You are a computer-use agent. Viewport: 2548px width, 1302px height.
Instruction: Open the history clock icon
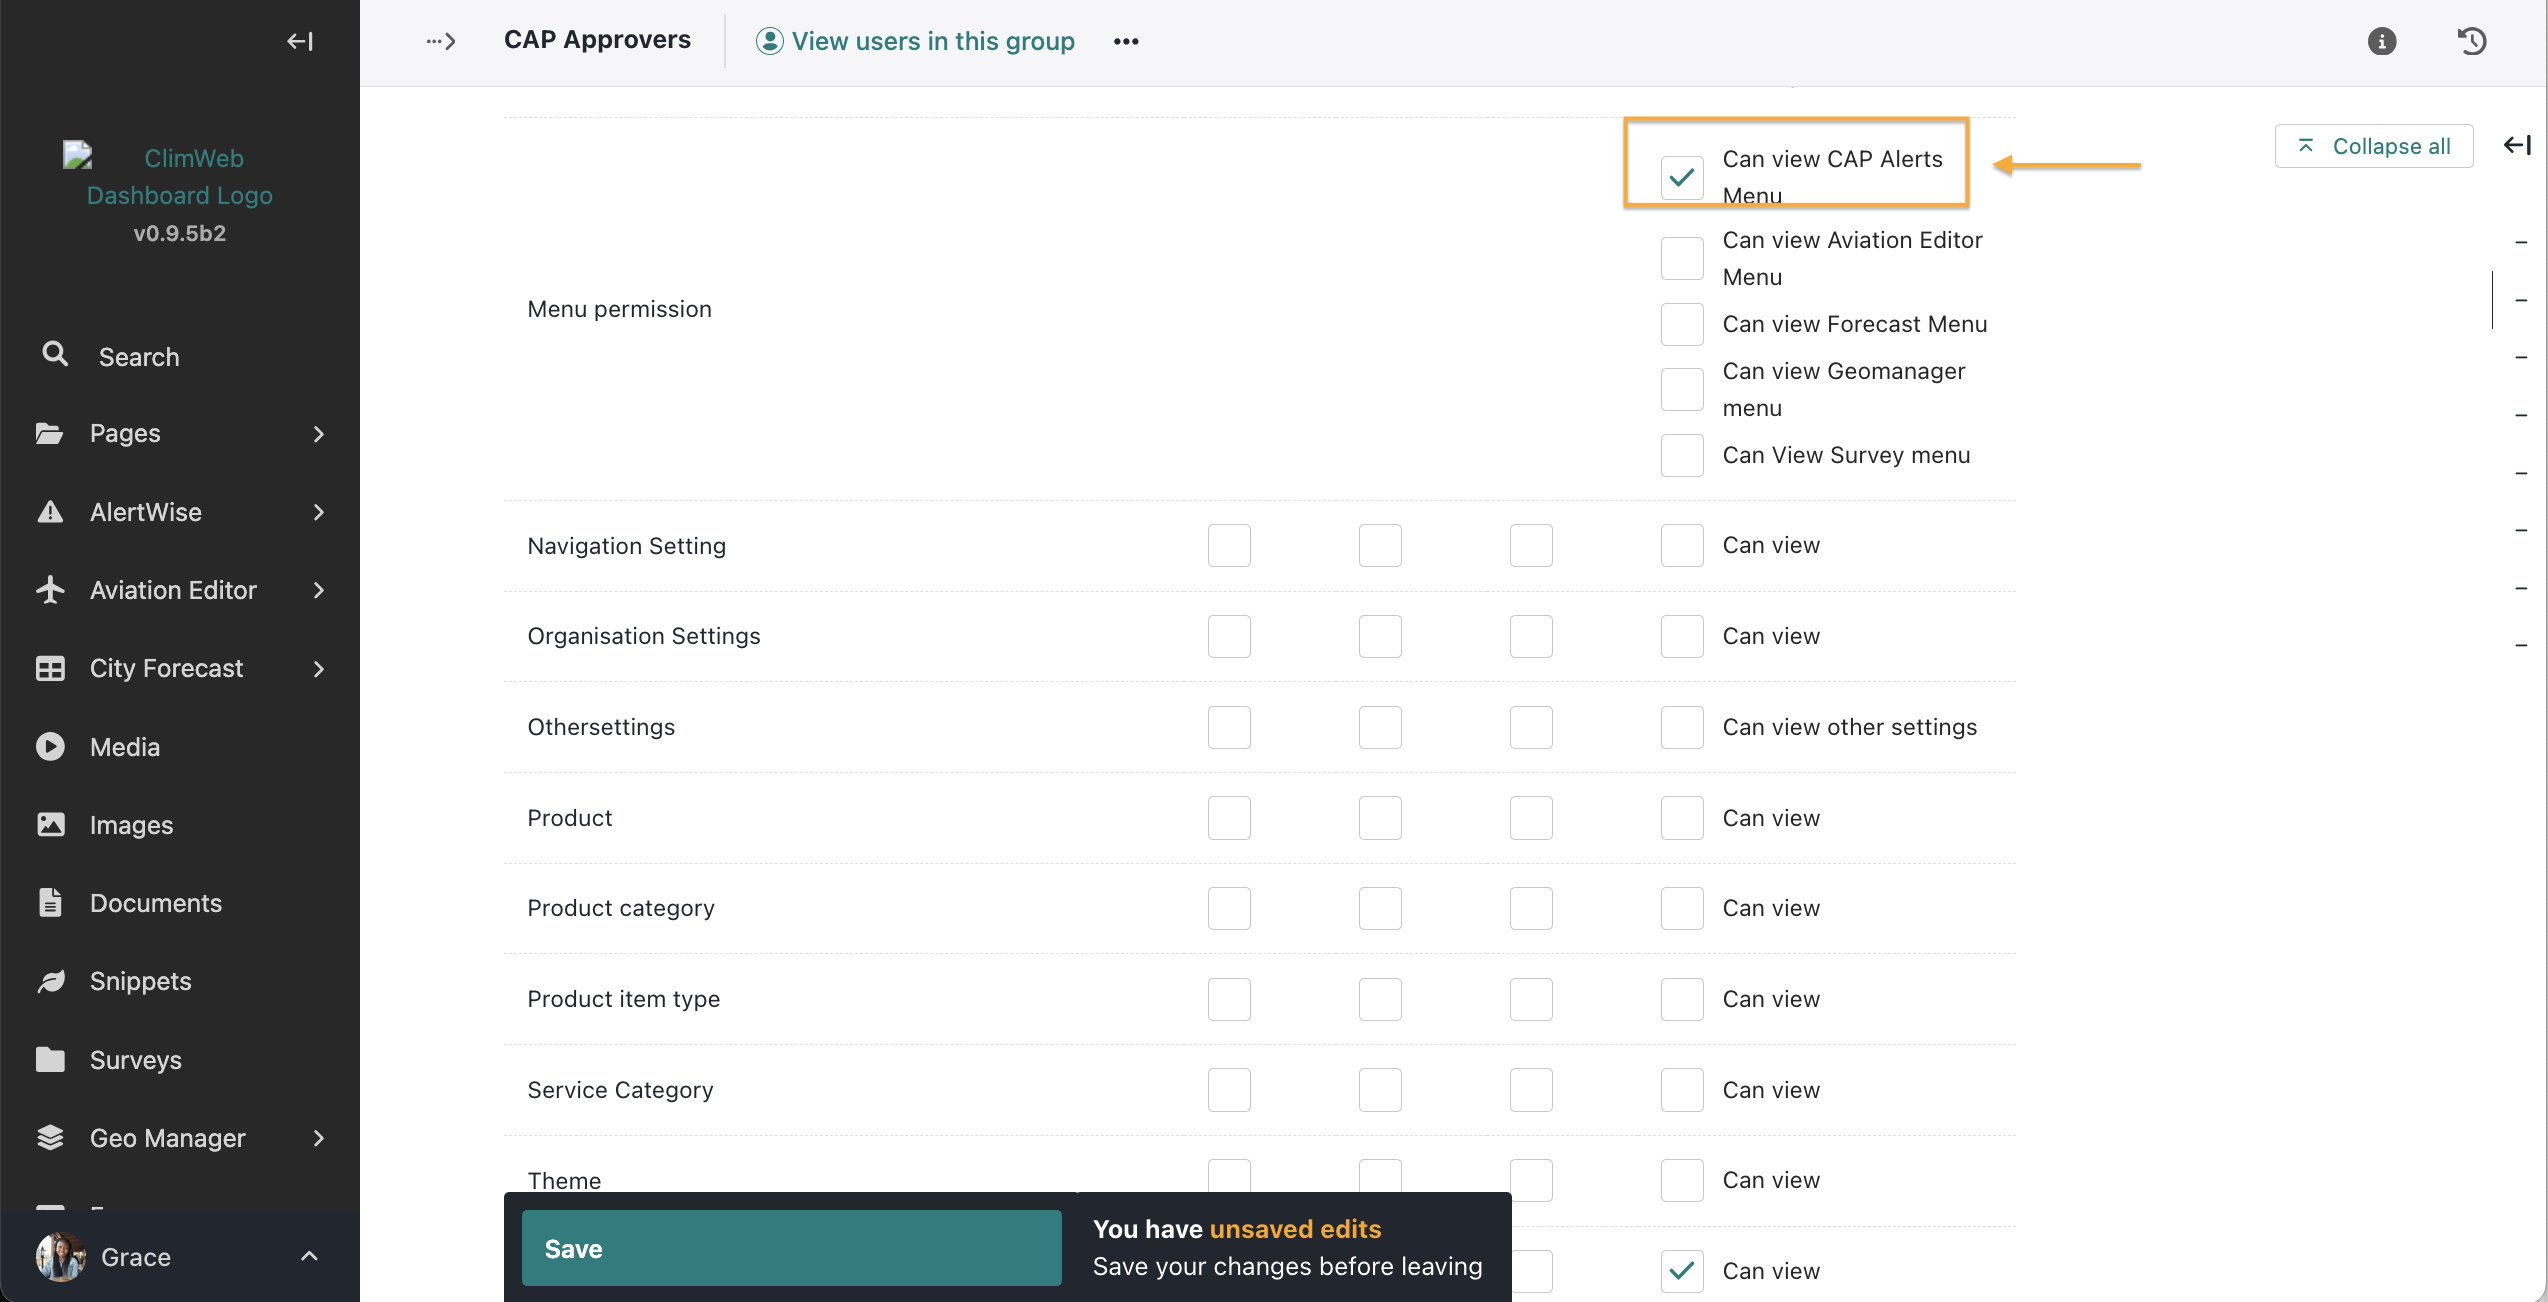point(2472,41)
